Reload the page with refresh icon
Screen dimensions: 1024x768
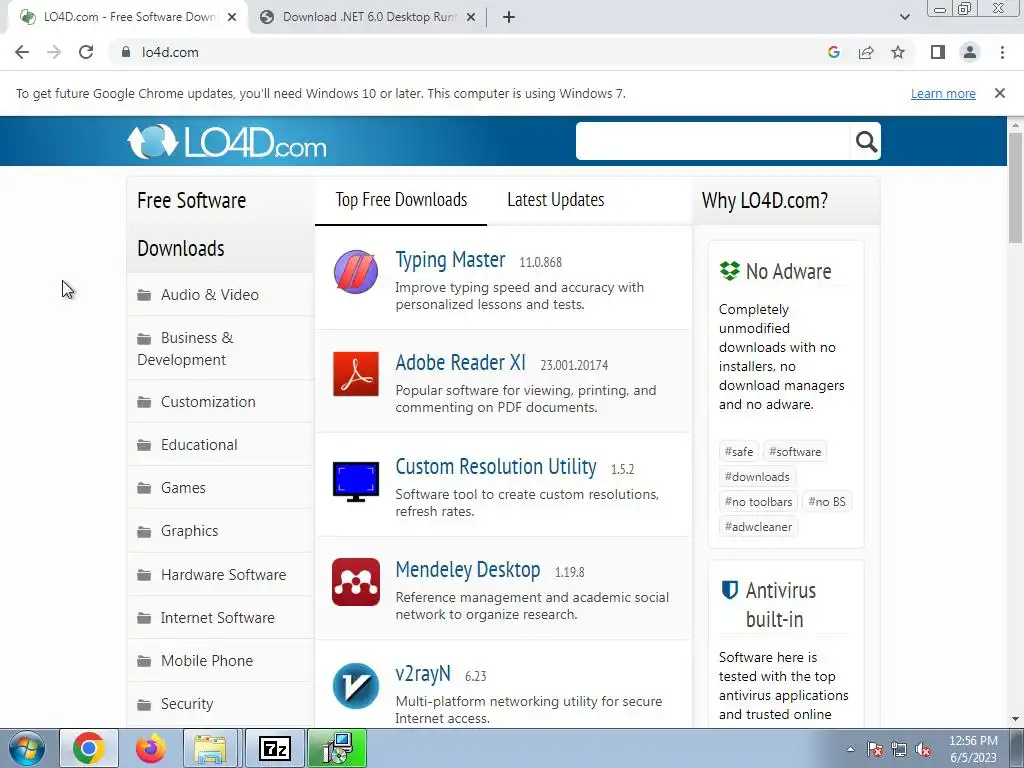86,52
